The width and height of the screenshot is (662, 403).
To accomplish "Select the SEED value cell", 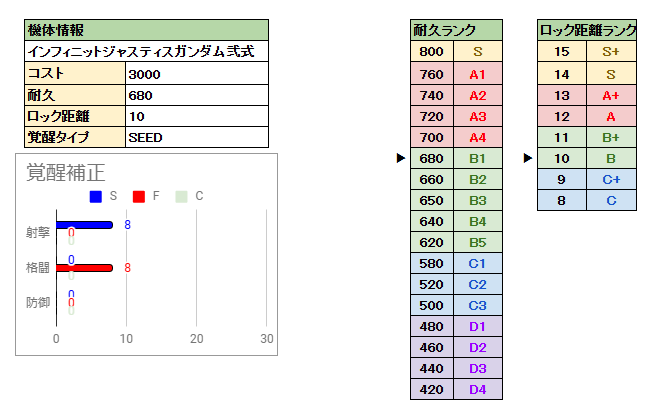I will [197, 137].
